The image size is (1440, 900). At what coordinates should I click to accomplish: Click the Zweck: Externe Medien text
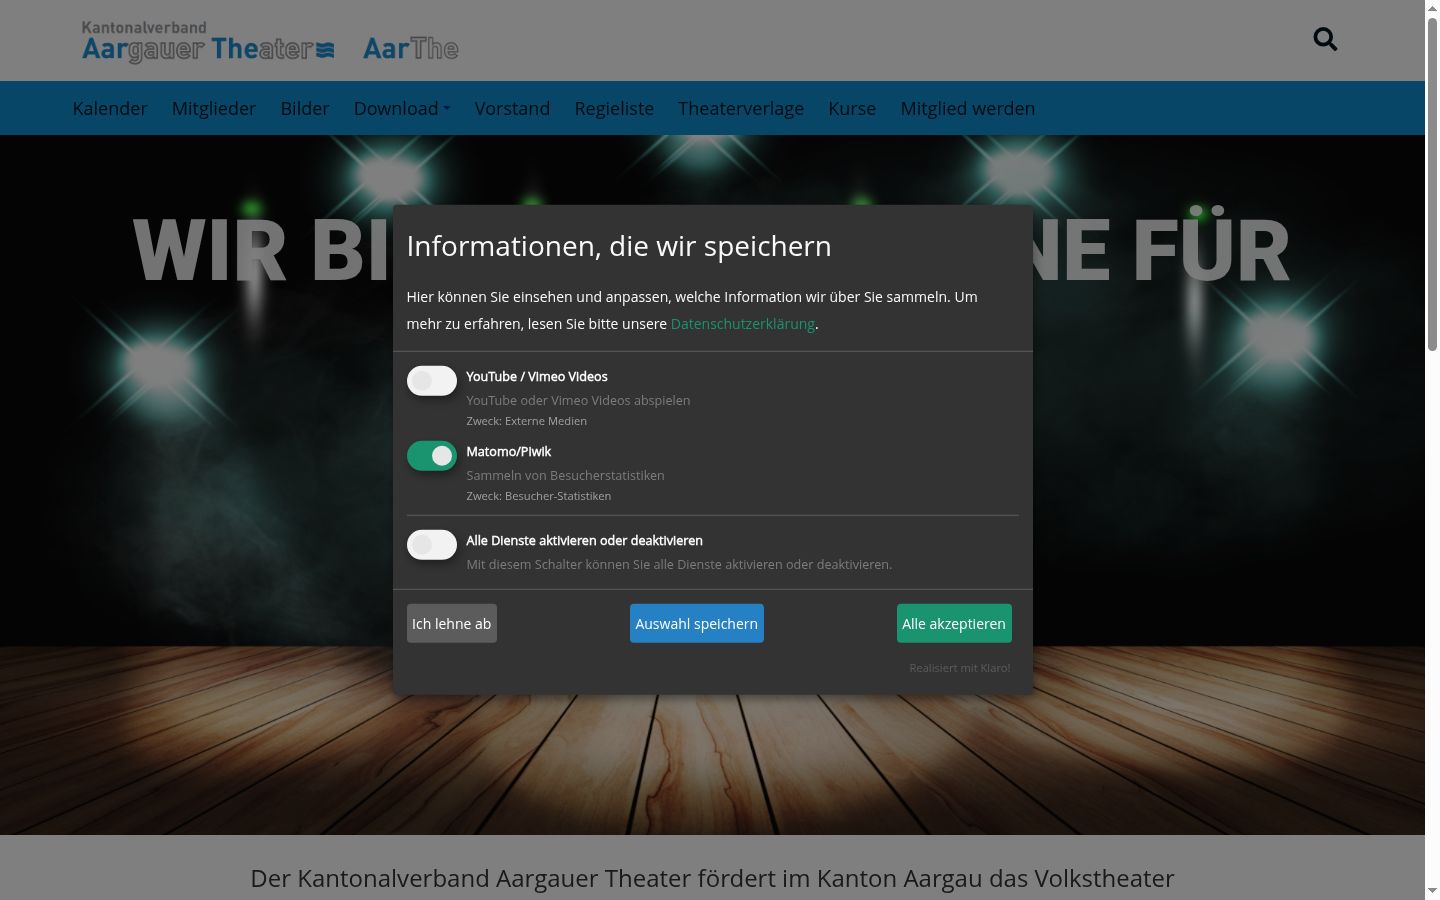[x=527, y=421]
